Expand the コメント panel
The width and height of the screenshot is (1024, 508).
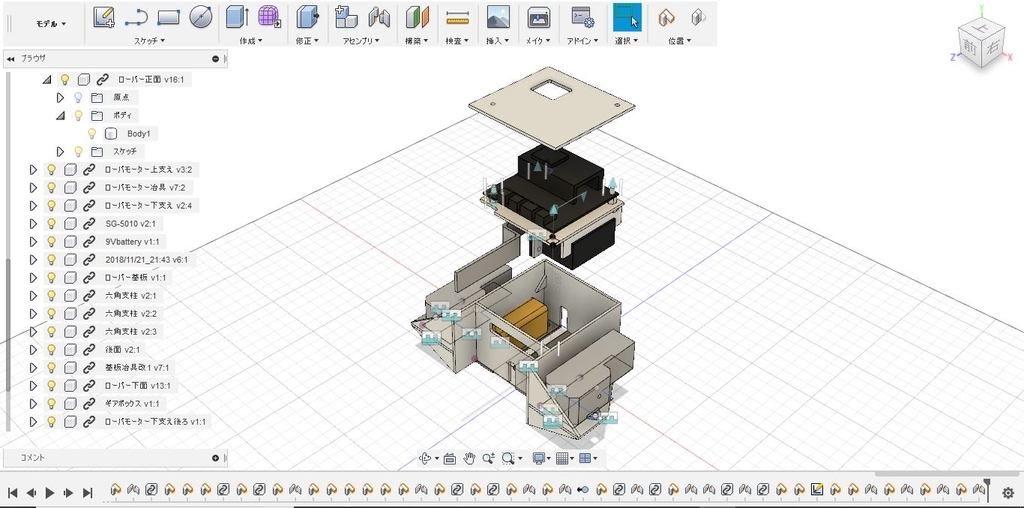[x=216, y=458]
